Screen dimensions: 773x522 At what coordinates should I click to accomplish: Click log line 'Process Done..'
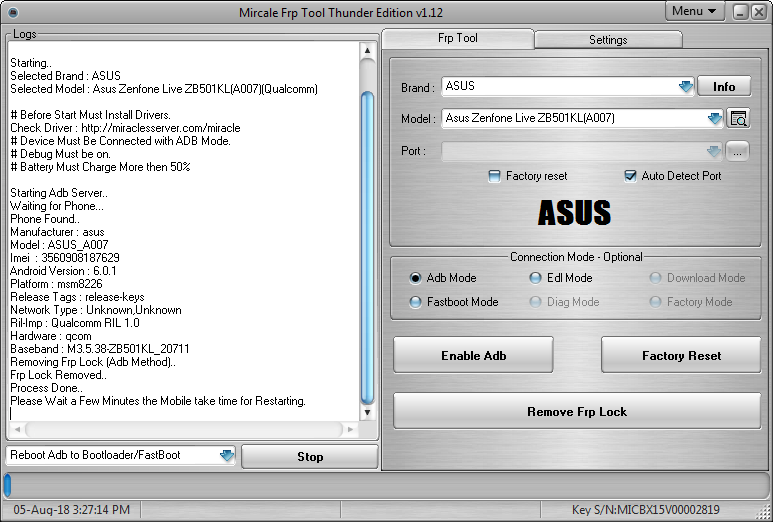46,388
